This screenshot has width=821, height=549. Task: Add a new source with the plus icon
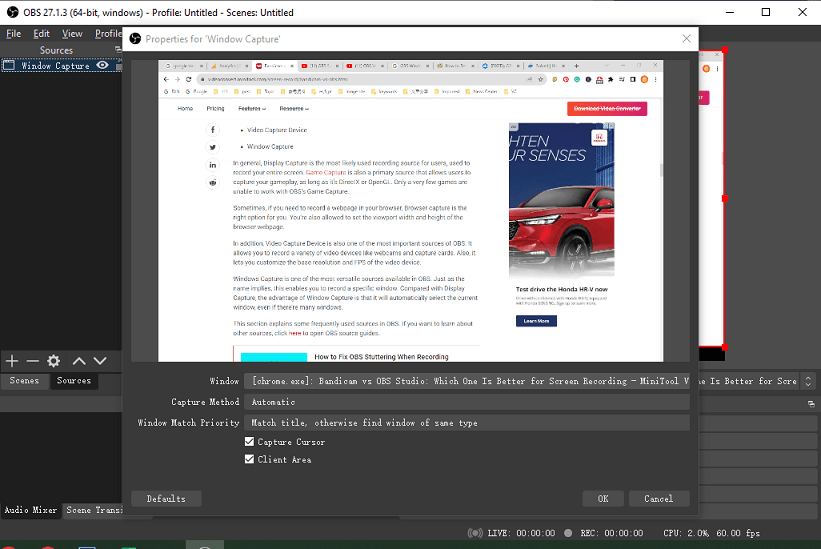(12, 361)
